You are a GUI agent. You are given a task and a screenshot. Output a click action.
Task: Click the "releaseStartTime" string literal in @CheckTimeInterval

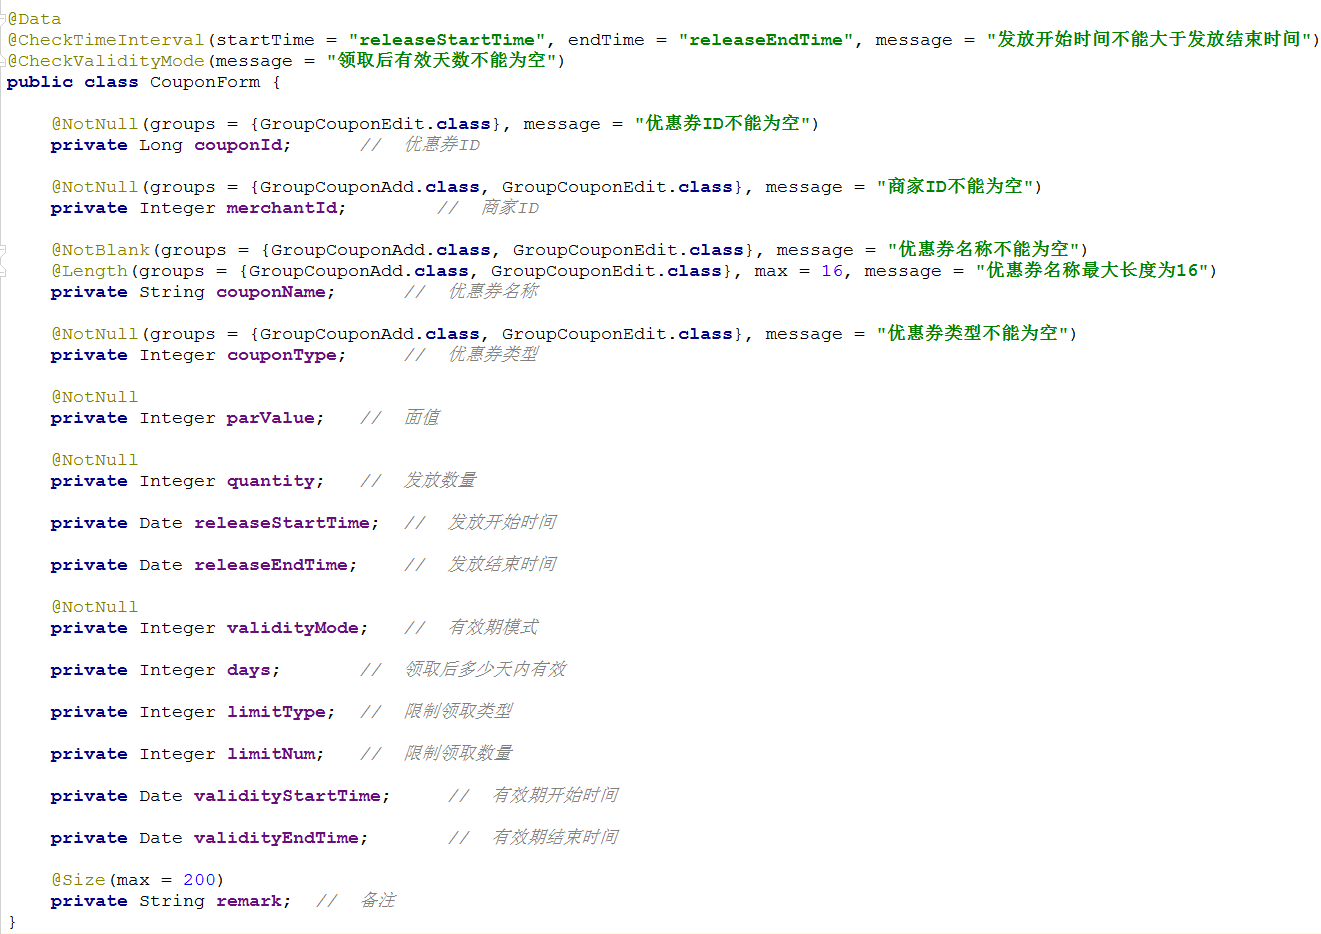pyautogui.click(x=447, y=40)
